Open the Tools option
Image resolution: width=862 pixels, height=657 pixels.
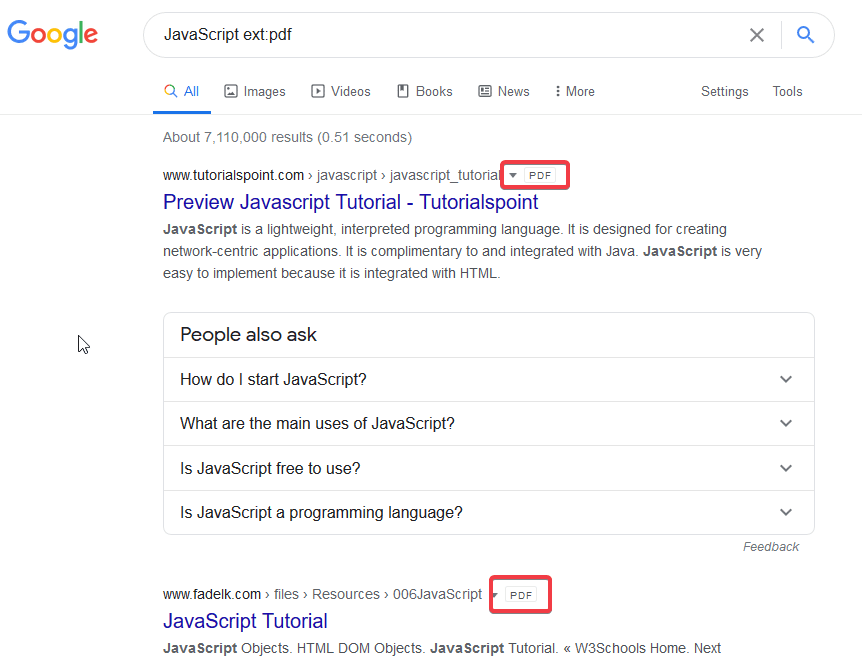click(x=787, y=91)
